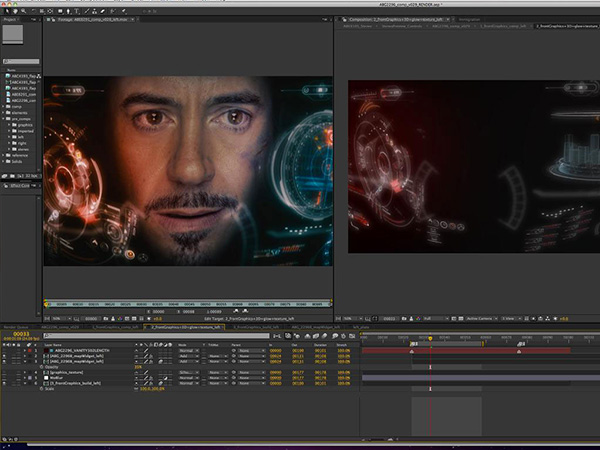The width and height of the screenshot is (600, 450).
Task: Open Full resolution dropdown in Composition viewer
Action: click(436, 318)
